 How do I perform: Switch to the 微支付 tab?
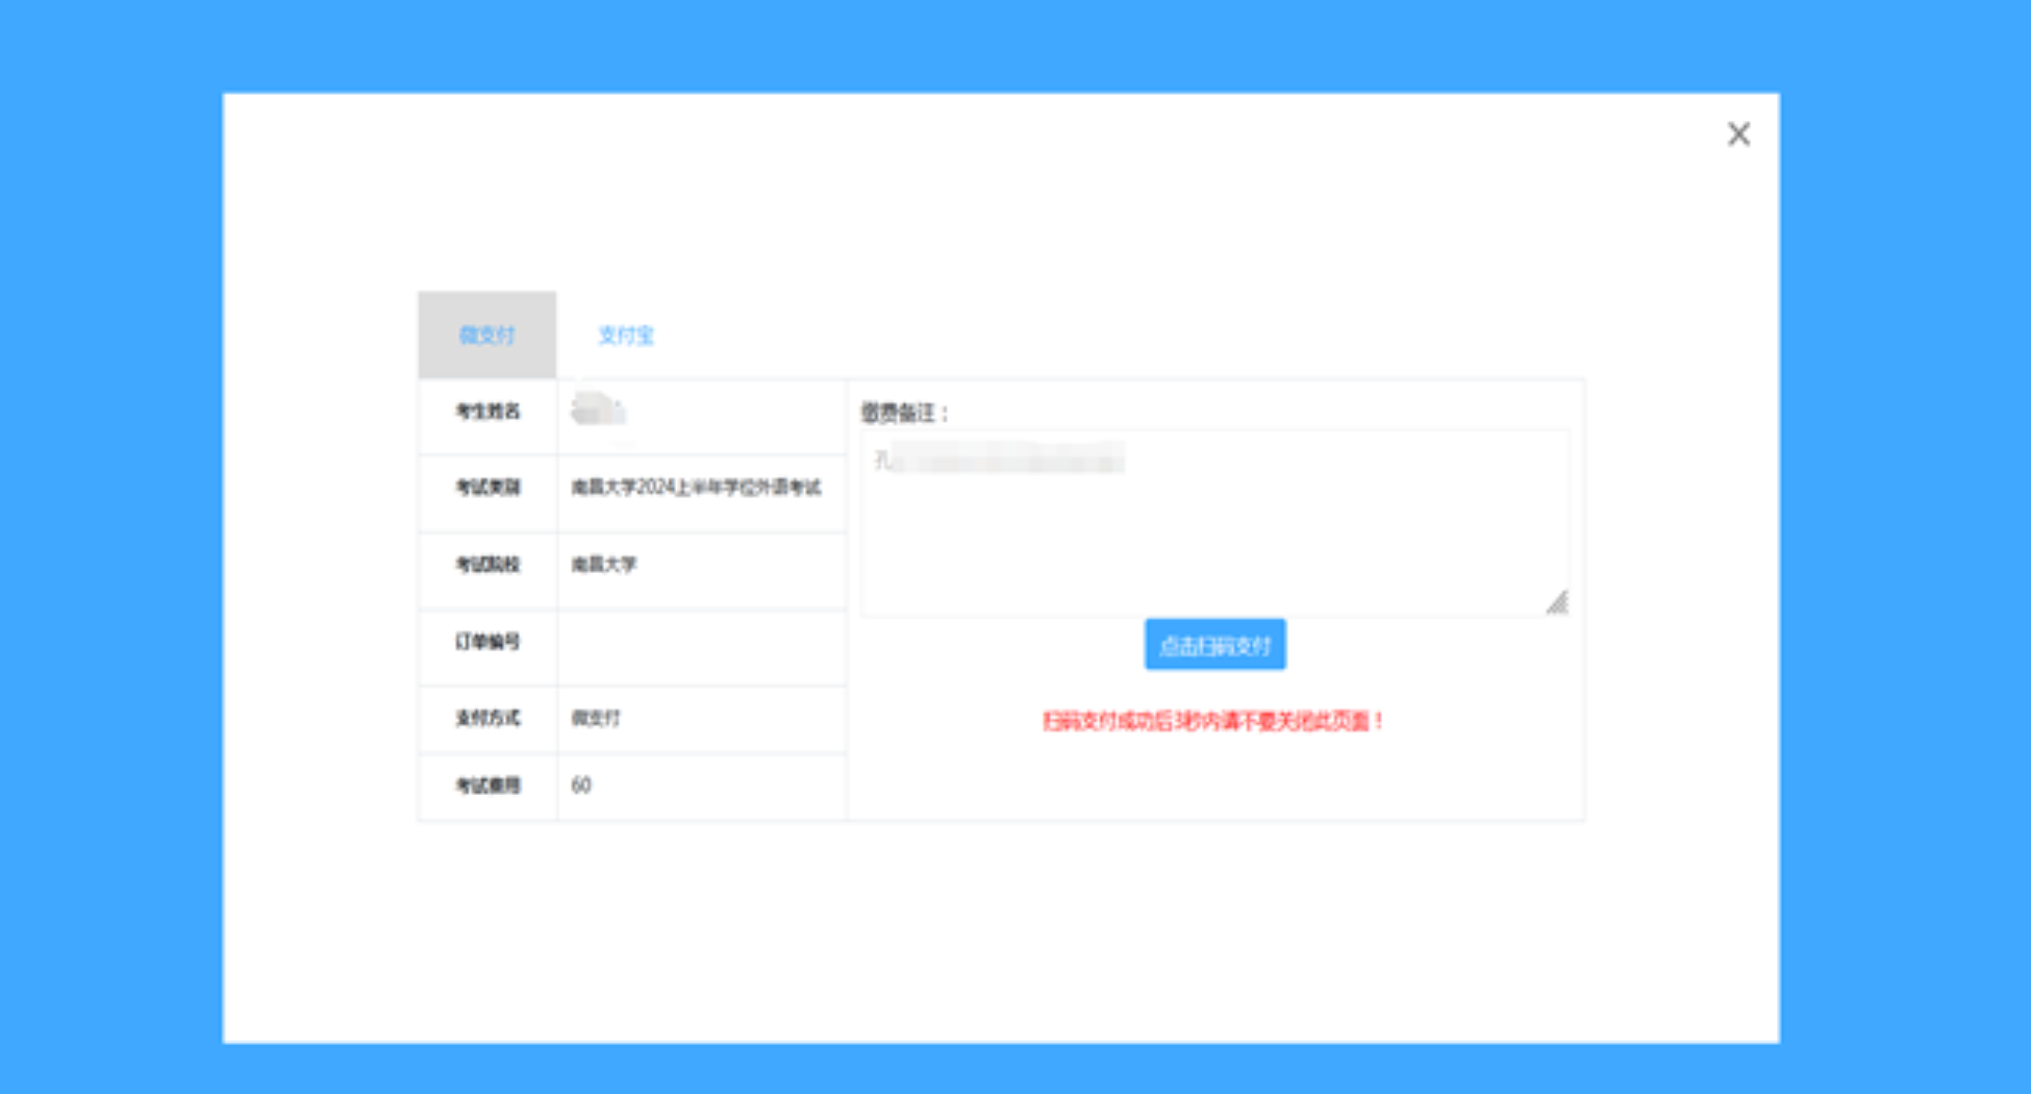pyautogui.click(x=487, y=335)
